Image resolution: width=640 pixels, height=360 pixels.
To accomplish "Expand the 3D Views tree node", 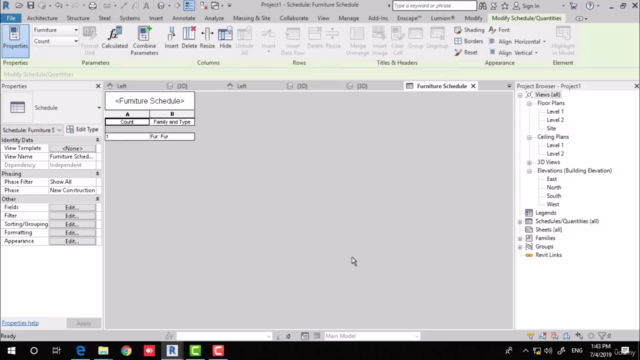I will click(x=529, y=162).
